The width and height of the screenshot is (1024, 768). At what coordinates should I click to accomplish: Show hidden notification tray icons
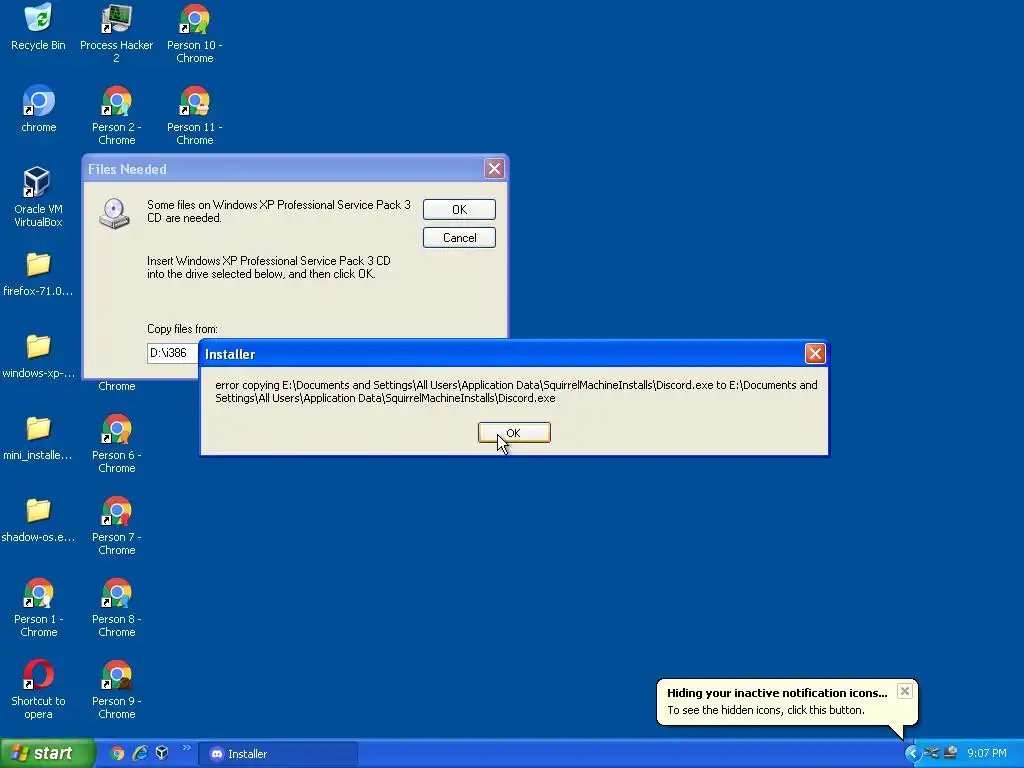coord(912,754)
